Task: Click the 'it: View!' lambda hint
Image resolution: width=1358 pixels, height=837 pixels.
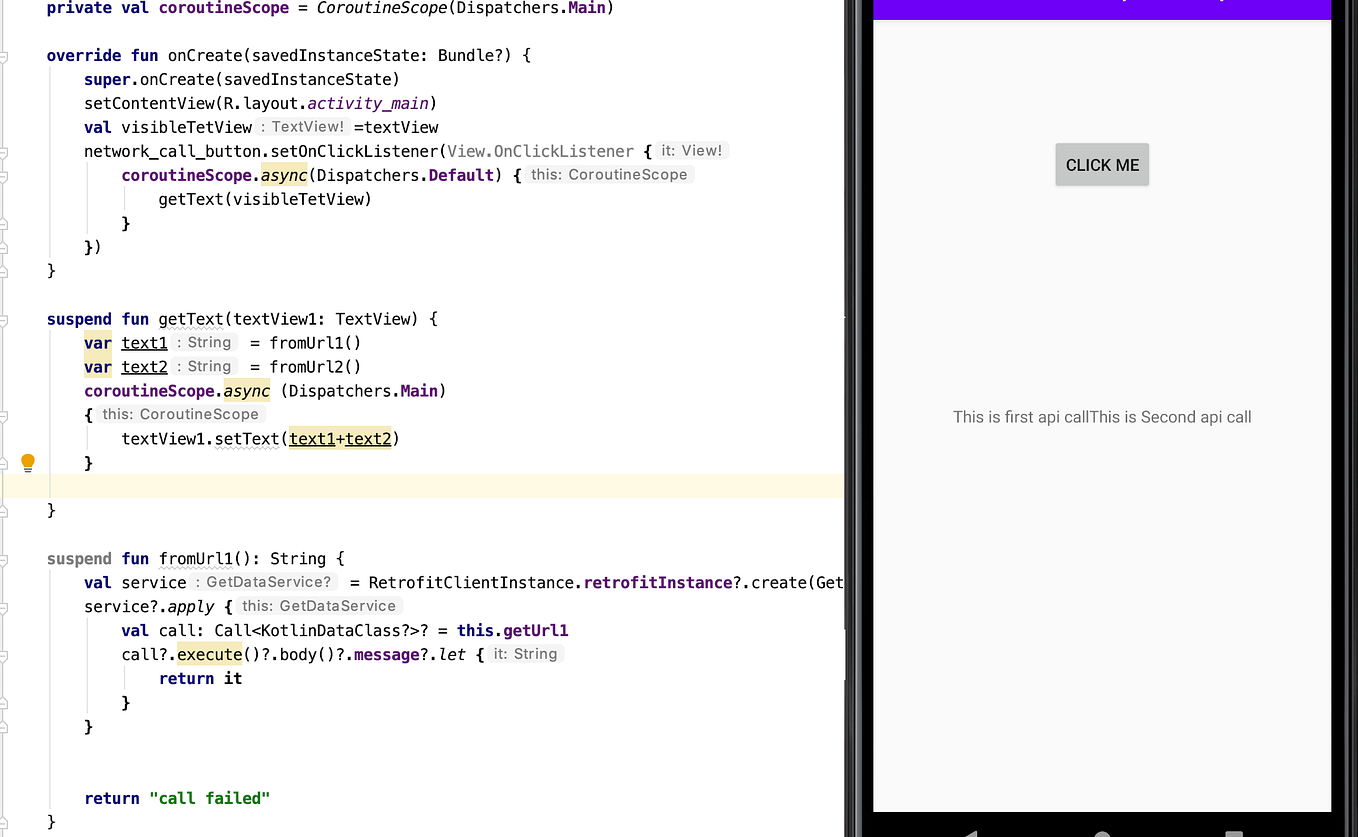Action: 691,151
